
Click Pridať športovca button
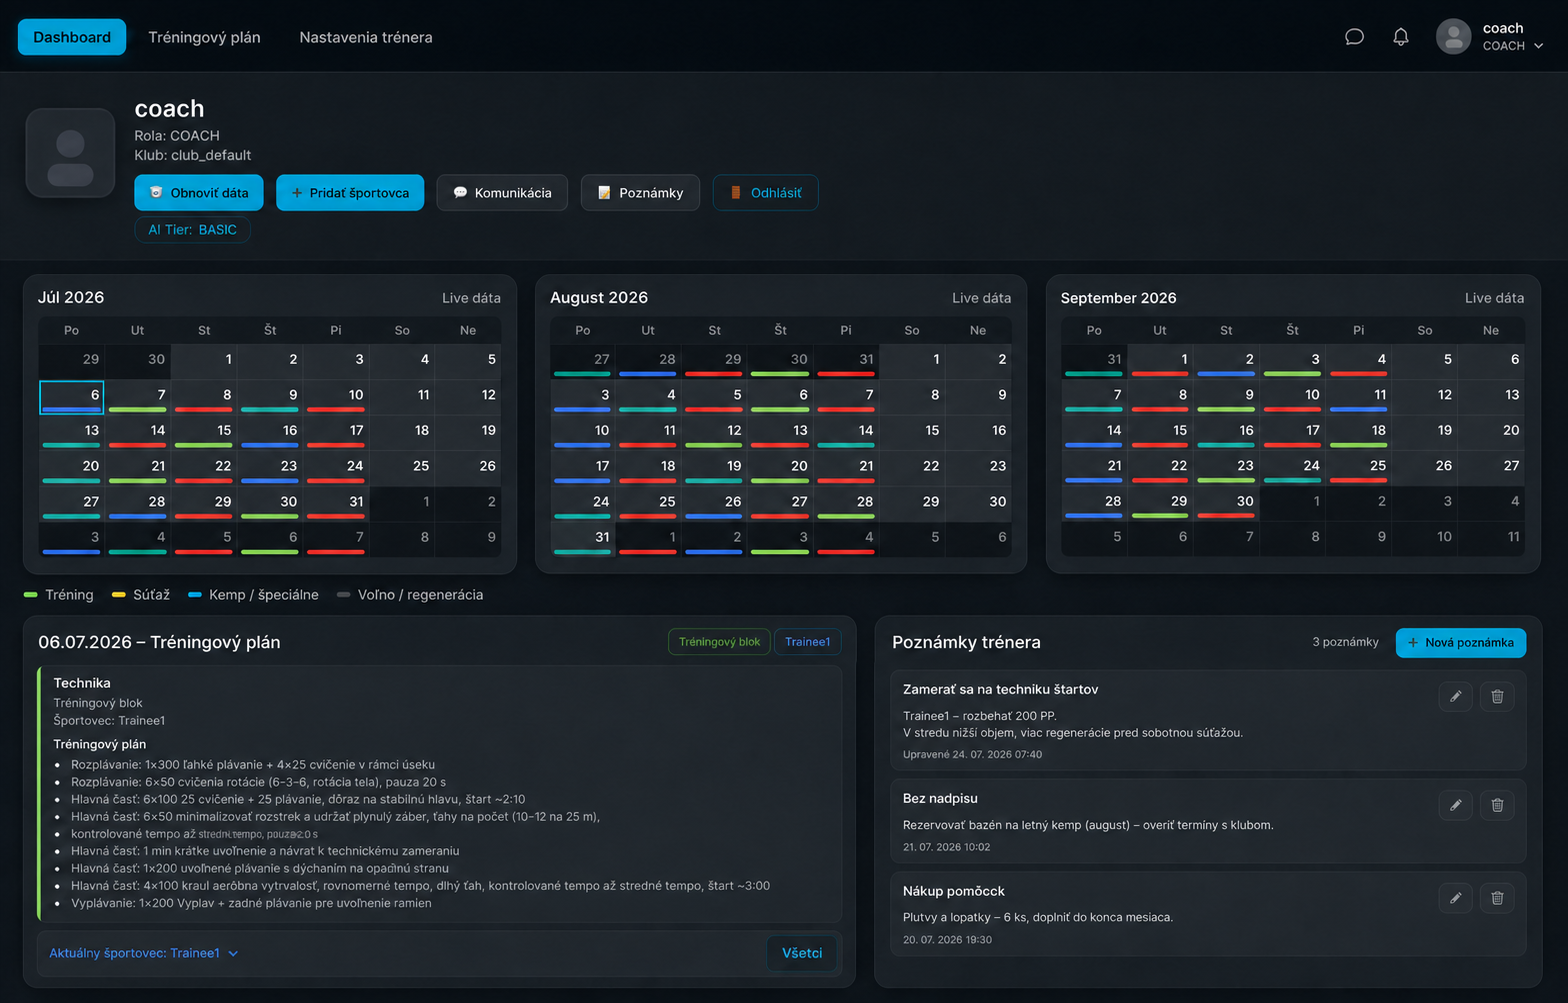tap(350, 193)
